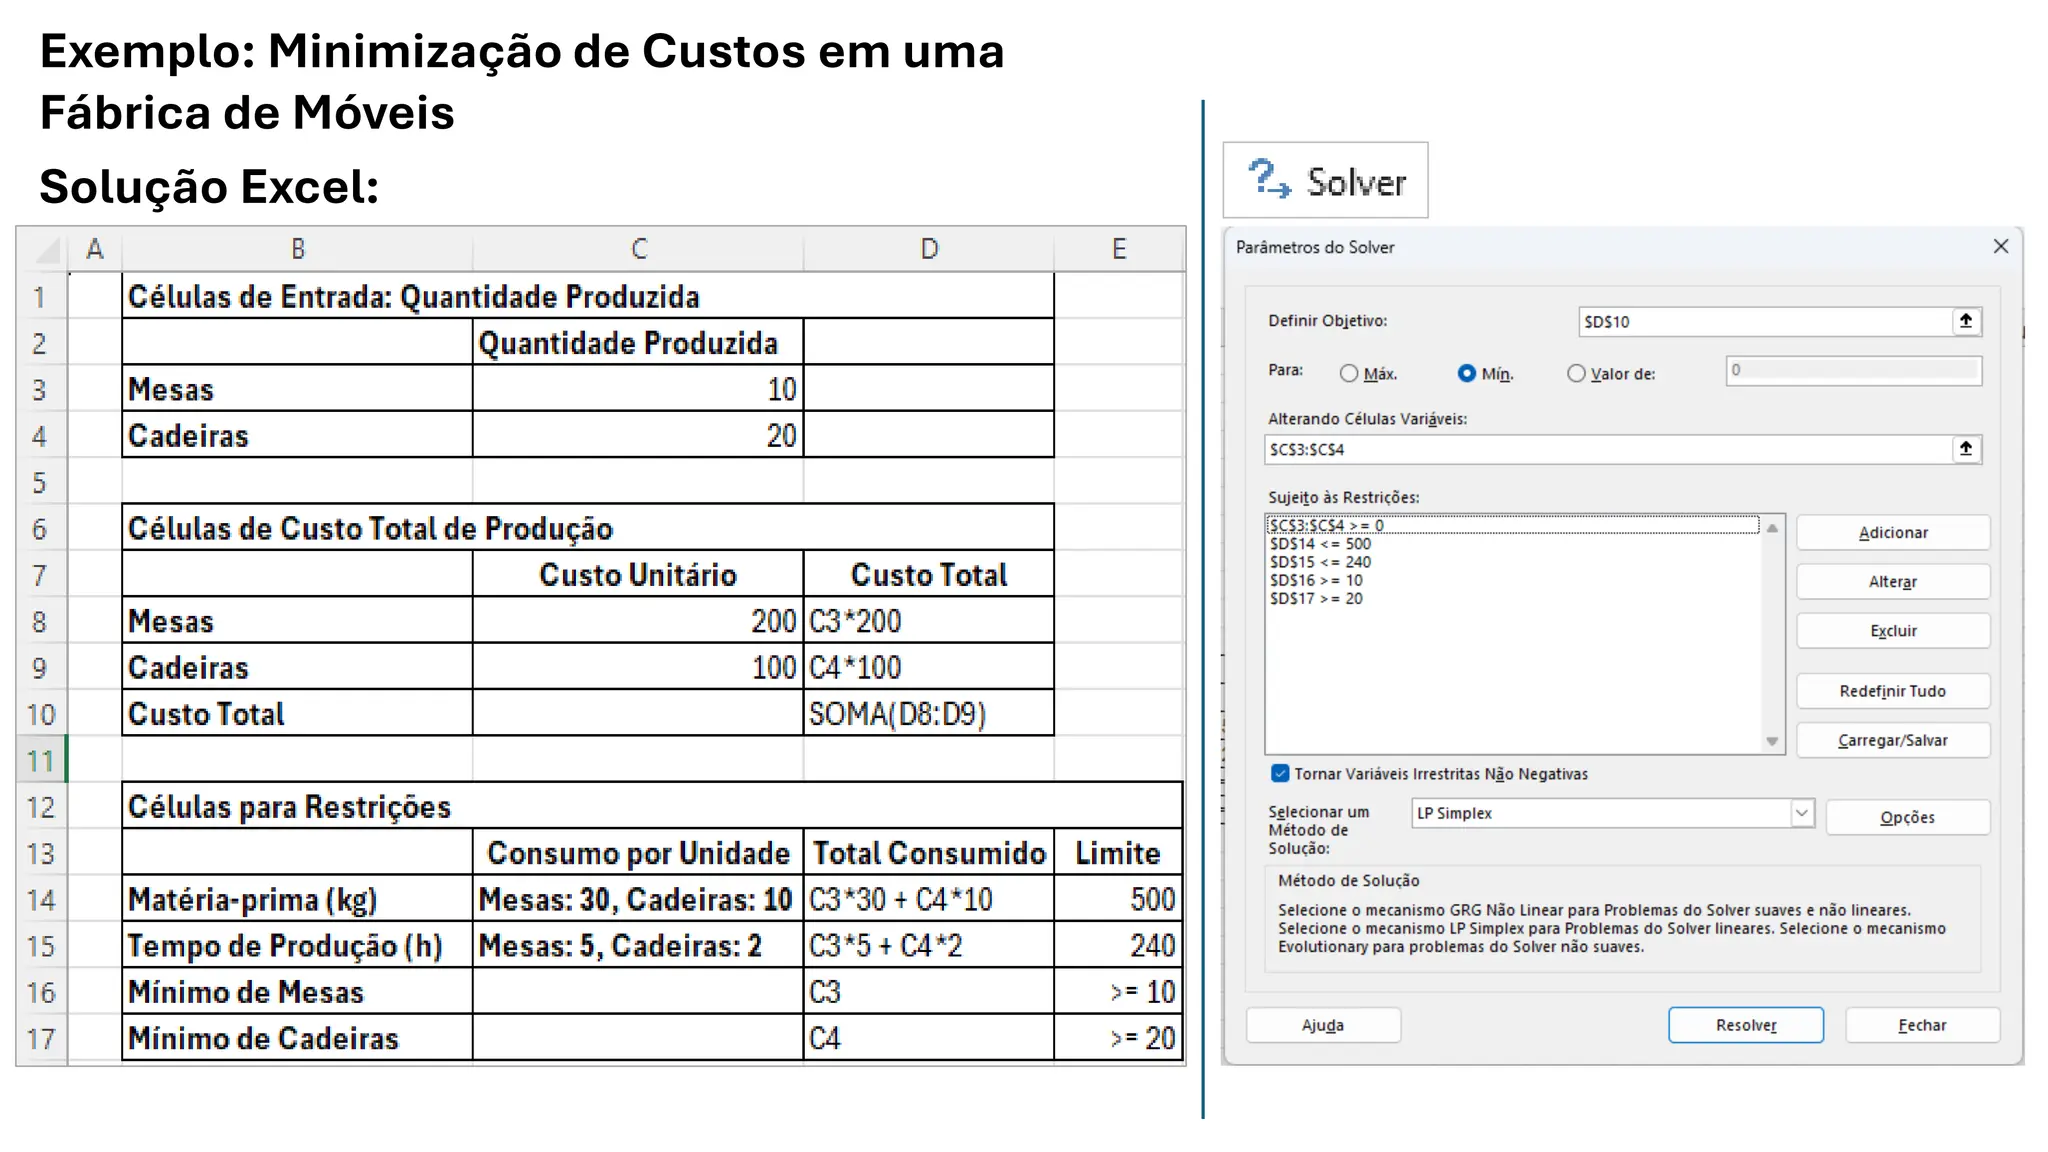The width and height of the screenshot is (2048, 1152).
Task: Select row 11 header
Action: (x=41, y=760)
